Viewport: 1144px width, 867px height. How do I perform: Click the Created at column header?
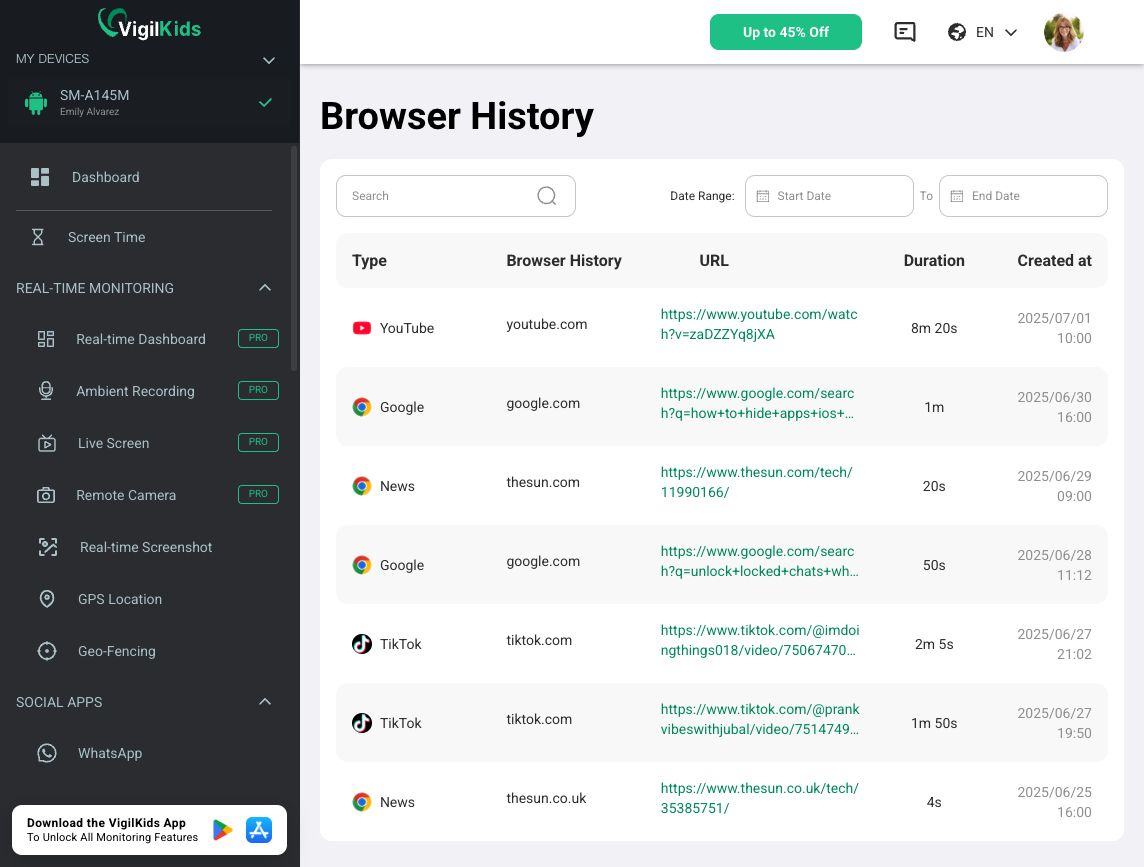[x=1054, y=261]
